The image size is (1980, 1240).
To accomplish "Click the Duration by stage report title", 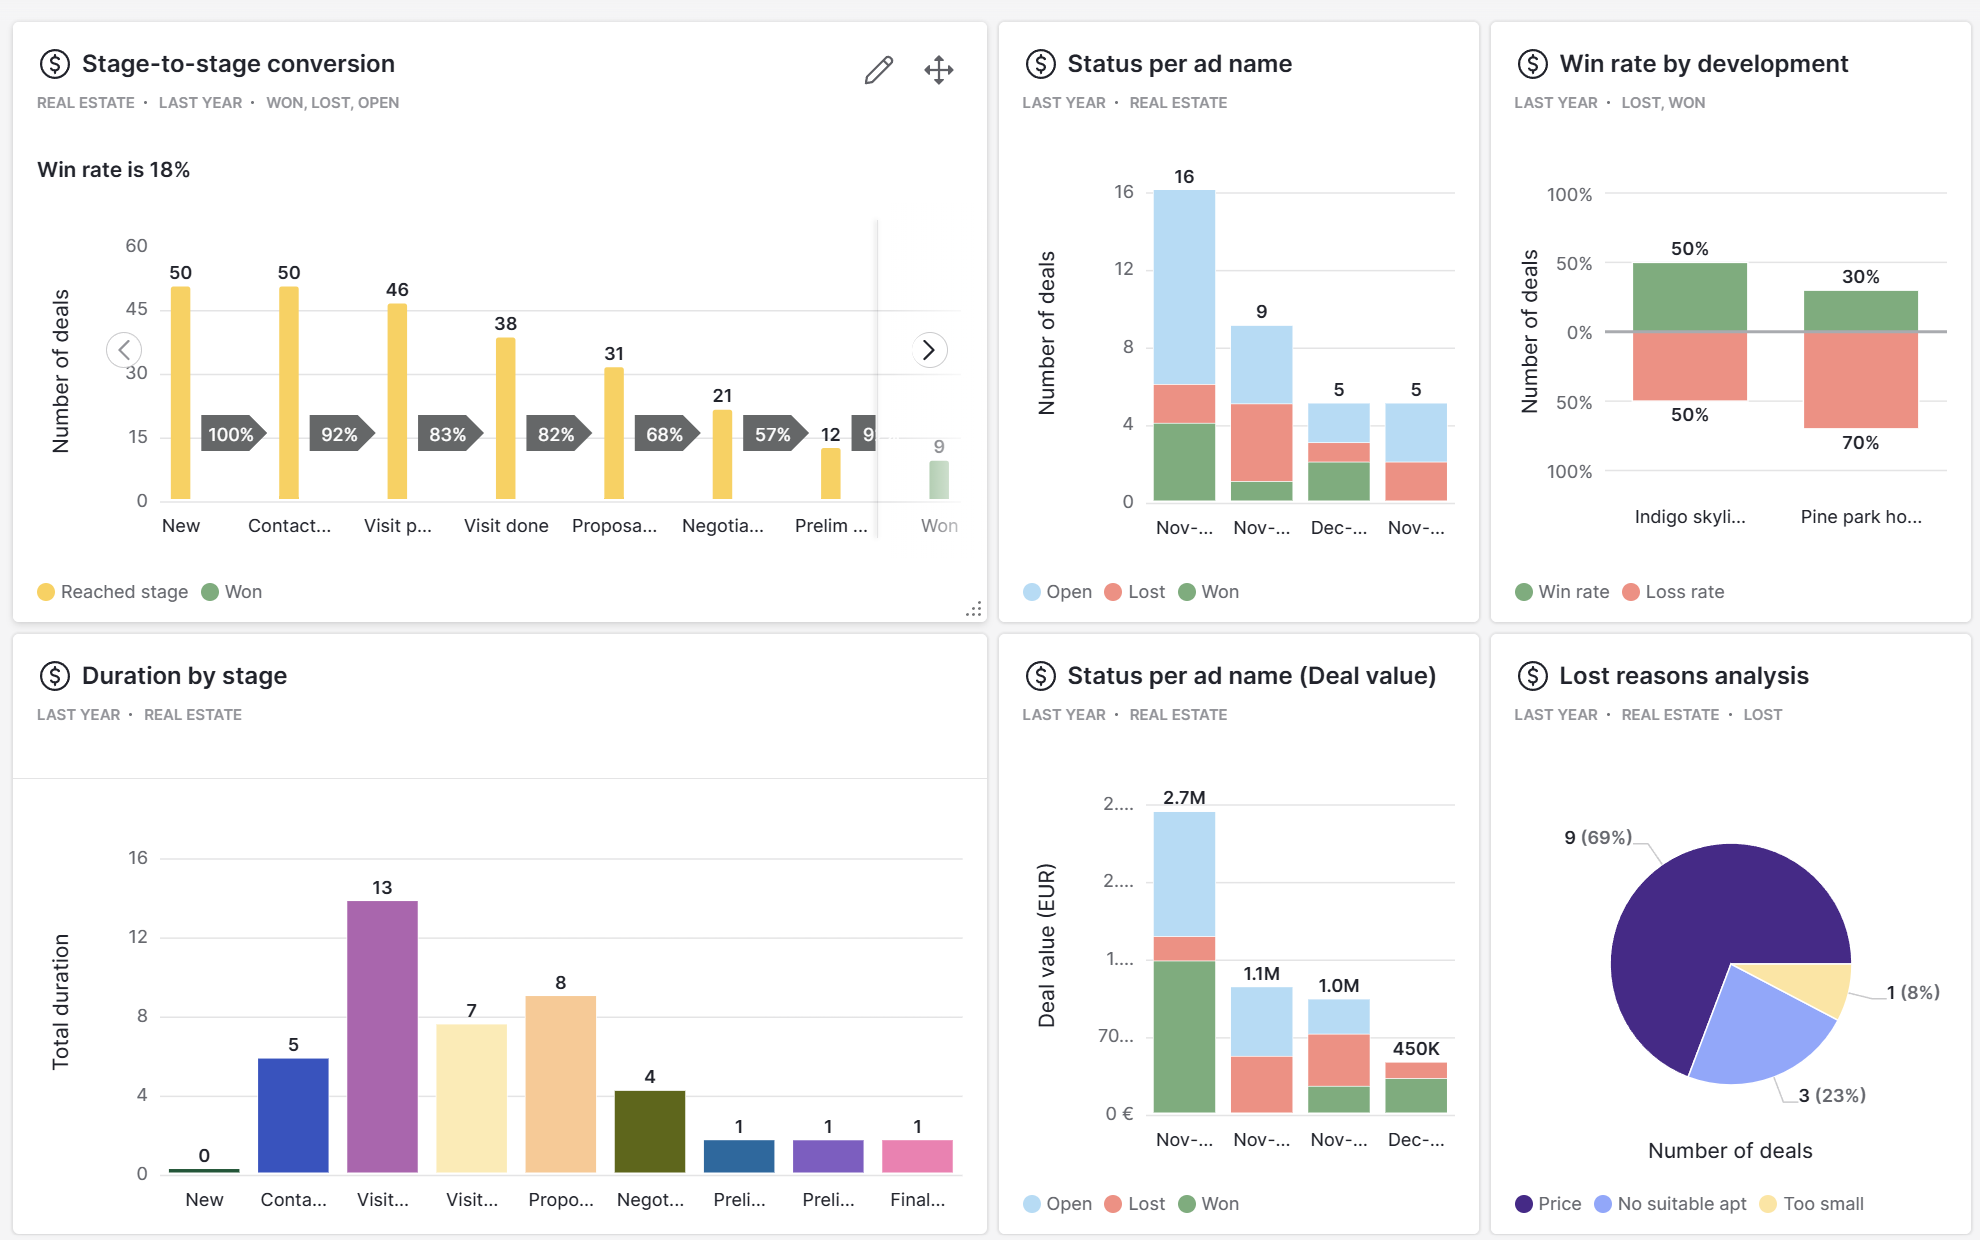I will pyautogui.click(x=184, y=676).
